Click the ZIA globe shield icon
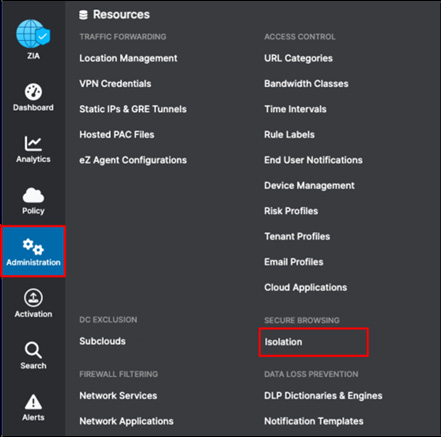 coord(33,34)
